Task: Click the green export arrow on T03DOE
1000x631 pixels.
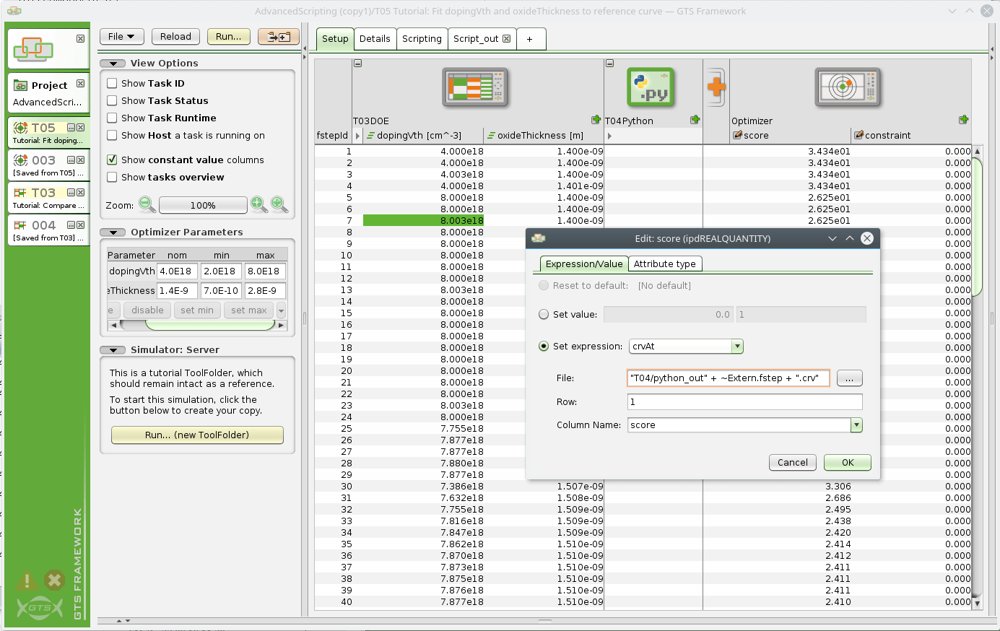Action: click(596, 120)
